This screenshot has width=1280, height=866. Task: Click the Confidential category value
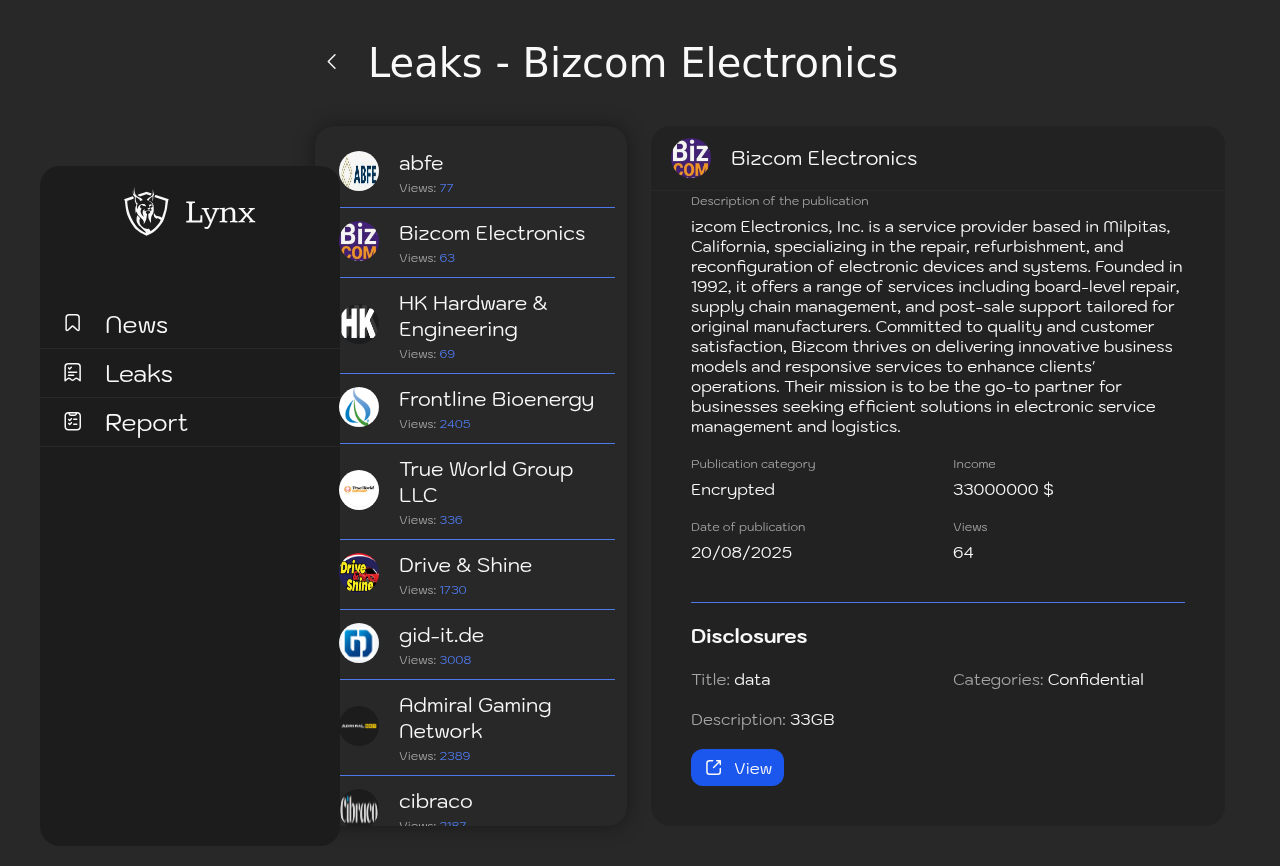[1096, 680]
